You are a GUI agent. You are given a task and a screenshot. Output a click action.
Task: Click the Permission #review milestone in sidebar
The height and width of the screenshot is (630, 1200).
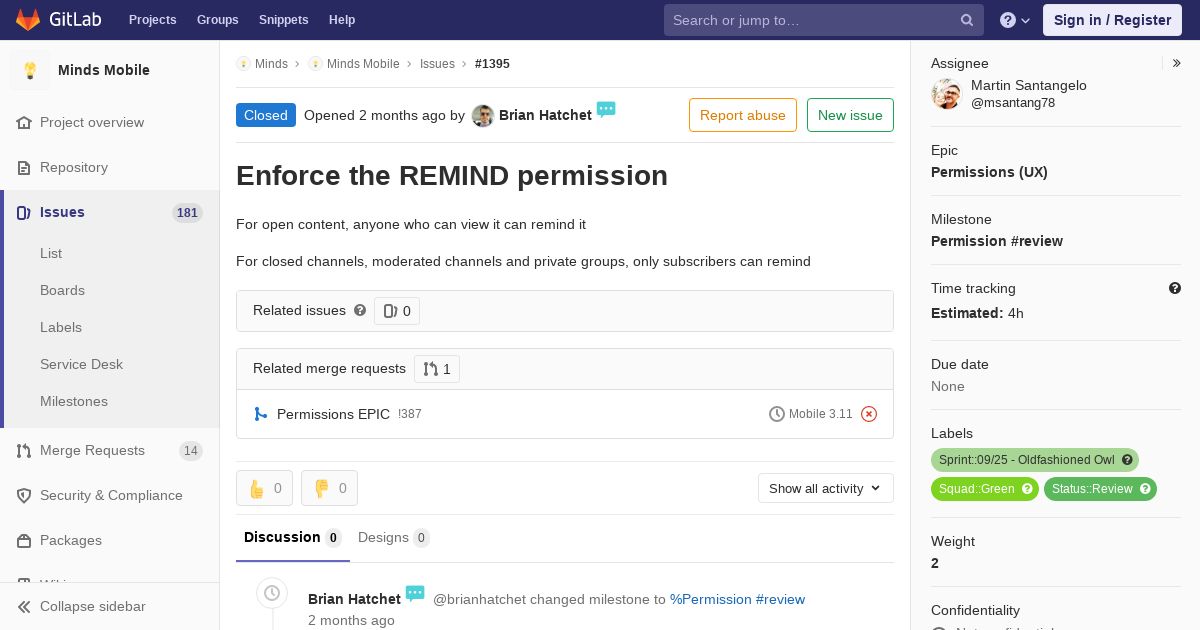pos(997,241)
